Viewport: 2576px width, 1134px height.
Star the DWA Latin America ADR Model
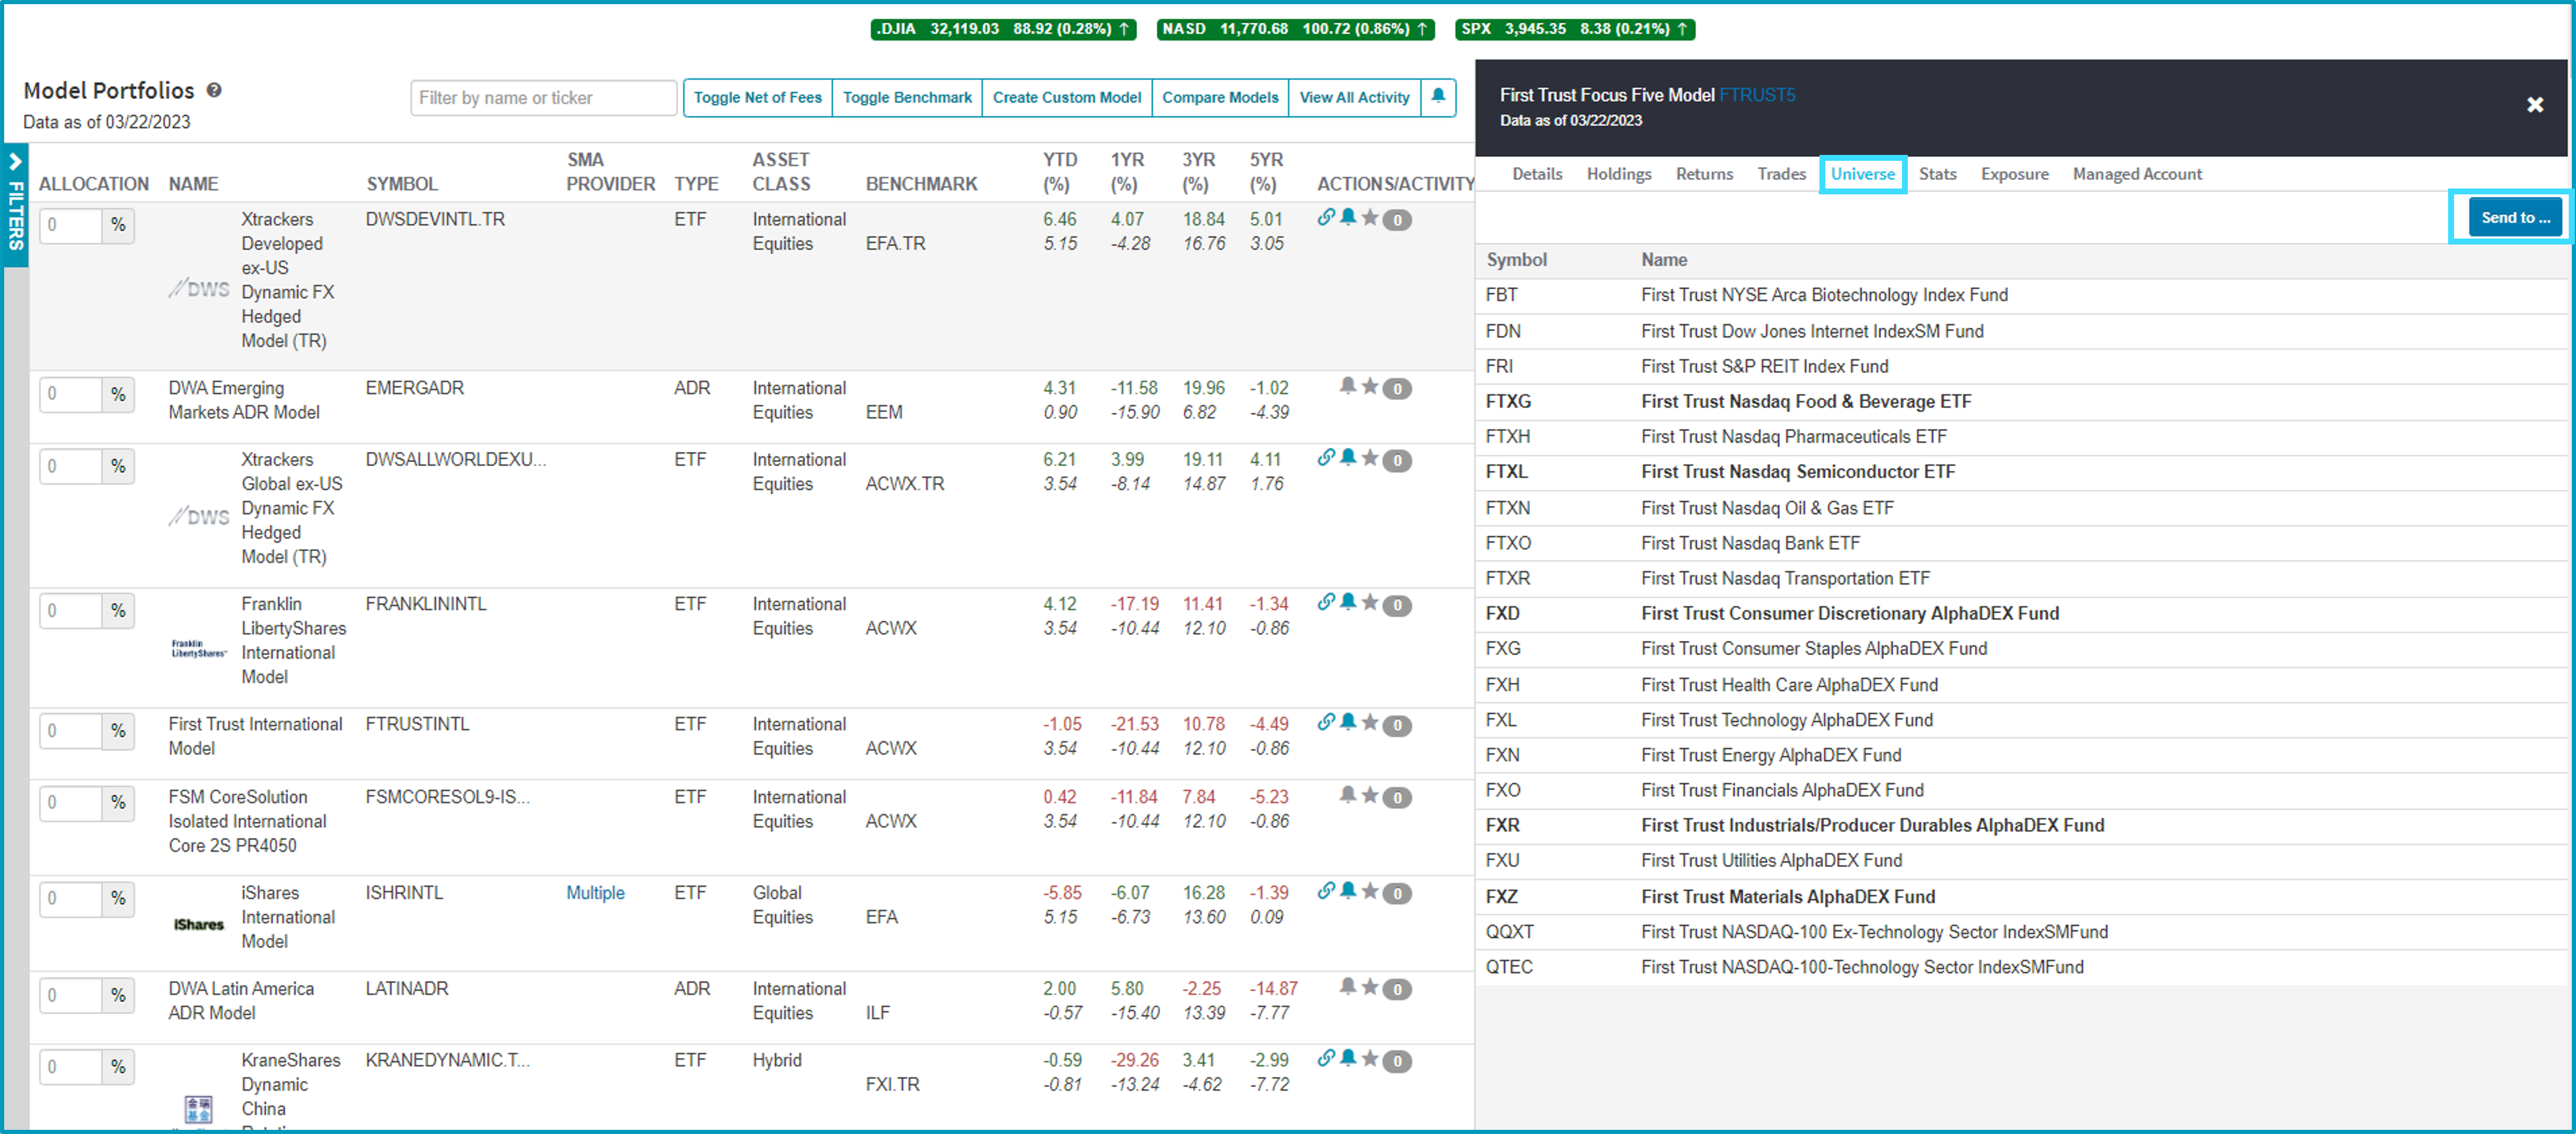tap(1370, 987)
